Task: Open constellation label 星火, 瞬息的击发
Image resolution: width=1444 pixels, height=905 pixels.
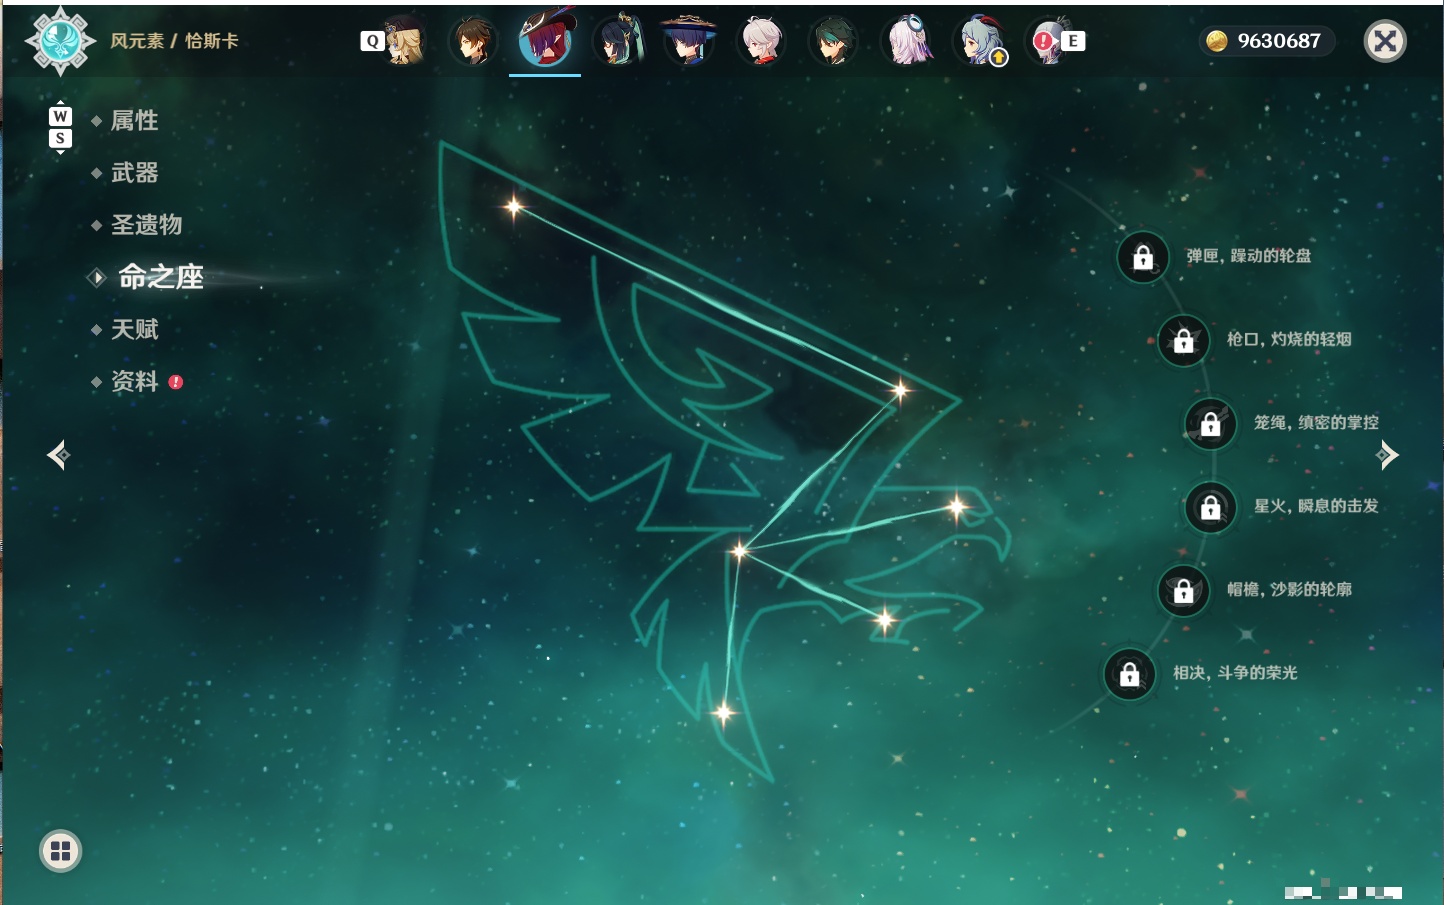Action: 1316,506
